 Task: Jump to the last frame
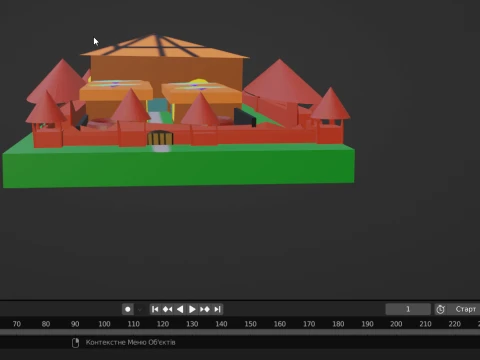tap(217, 309)
